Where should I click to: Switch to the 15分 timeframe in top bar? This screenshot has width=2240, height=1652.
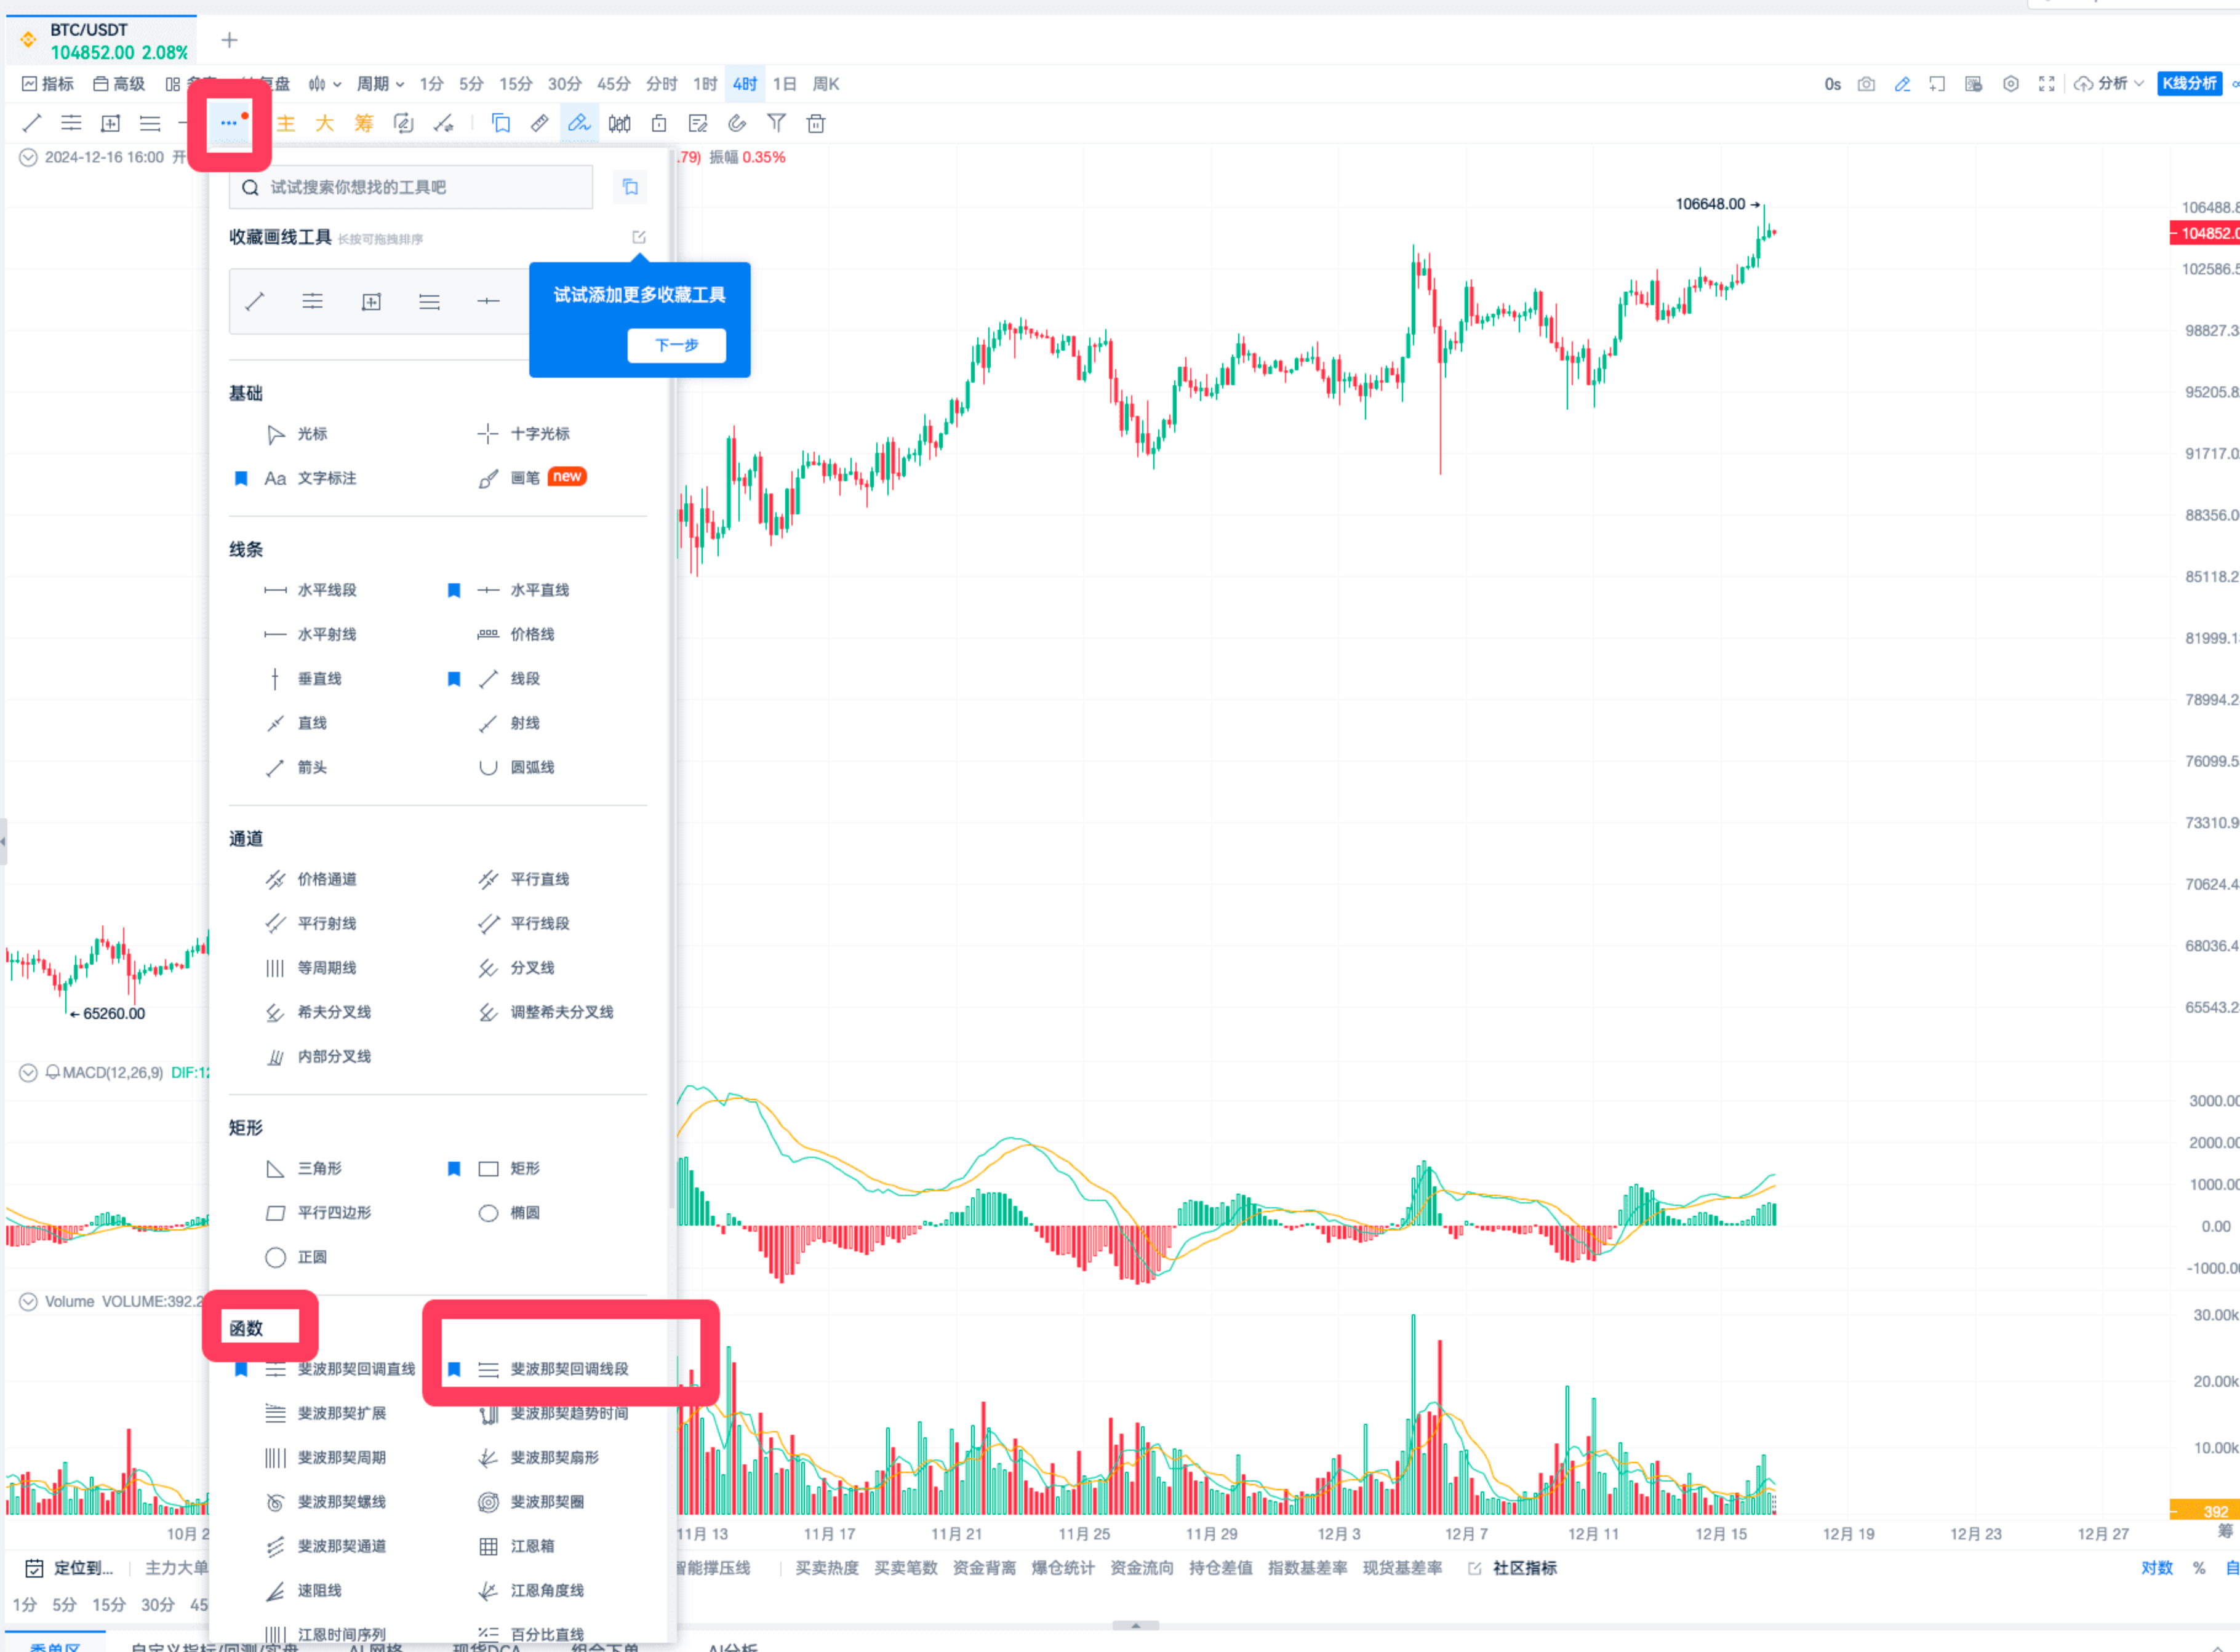pos(516,84)
